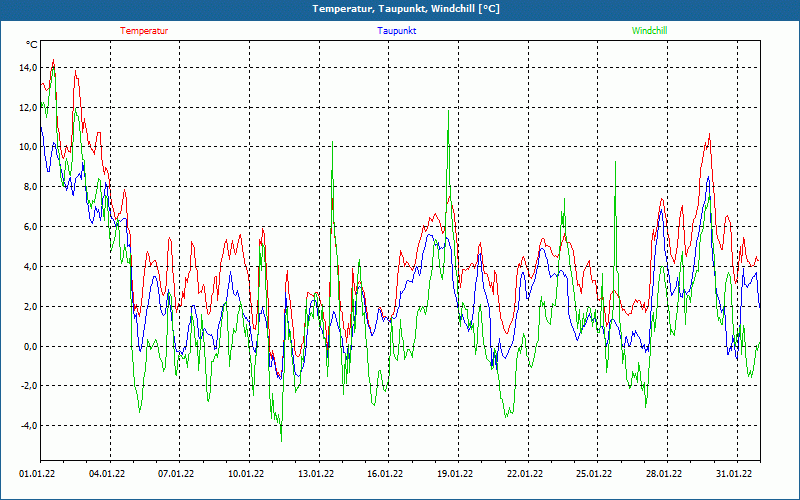The image size is (800, 500).
Task: Click the 16.01.22 date label
Action: point(385,474)
